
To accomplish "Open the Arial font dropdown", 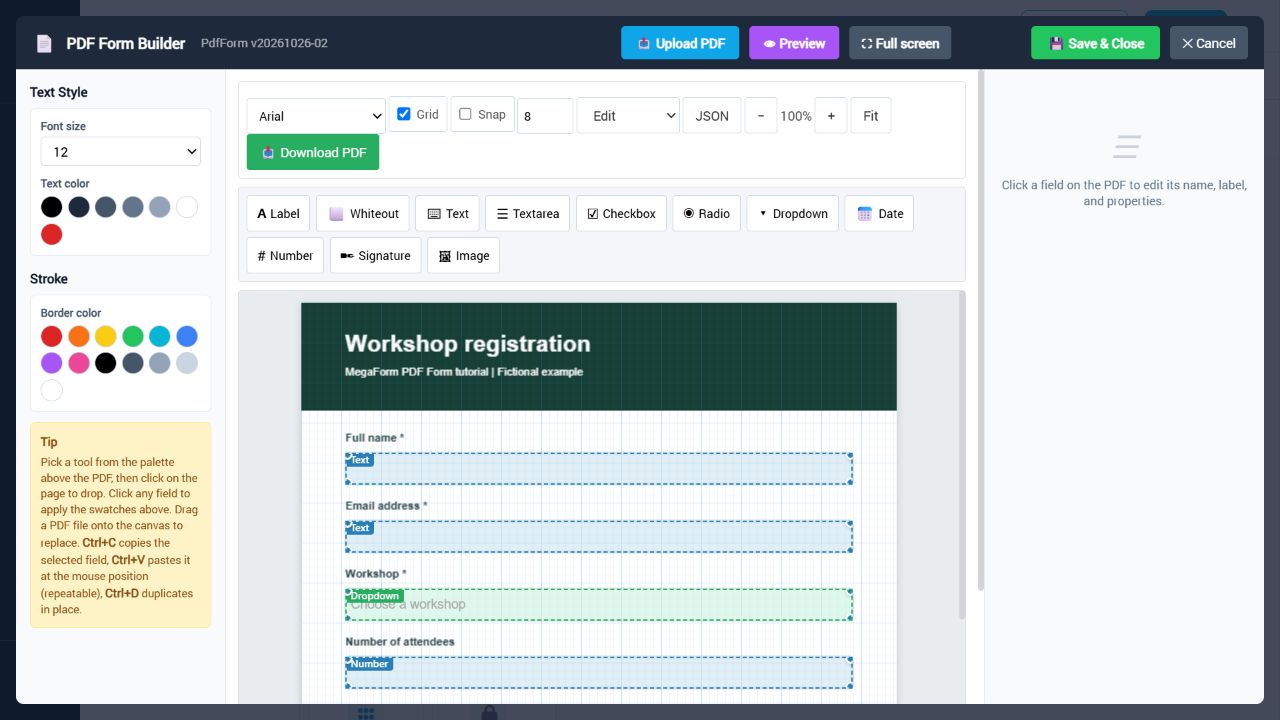I will point(316,116).
